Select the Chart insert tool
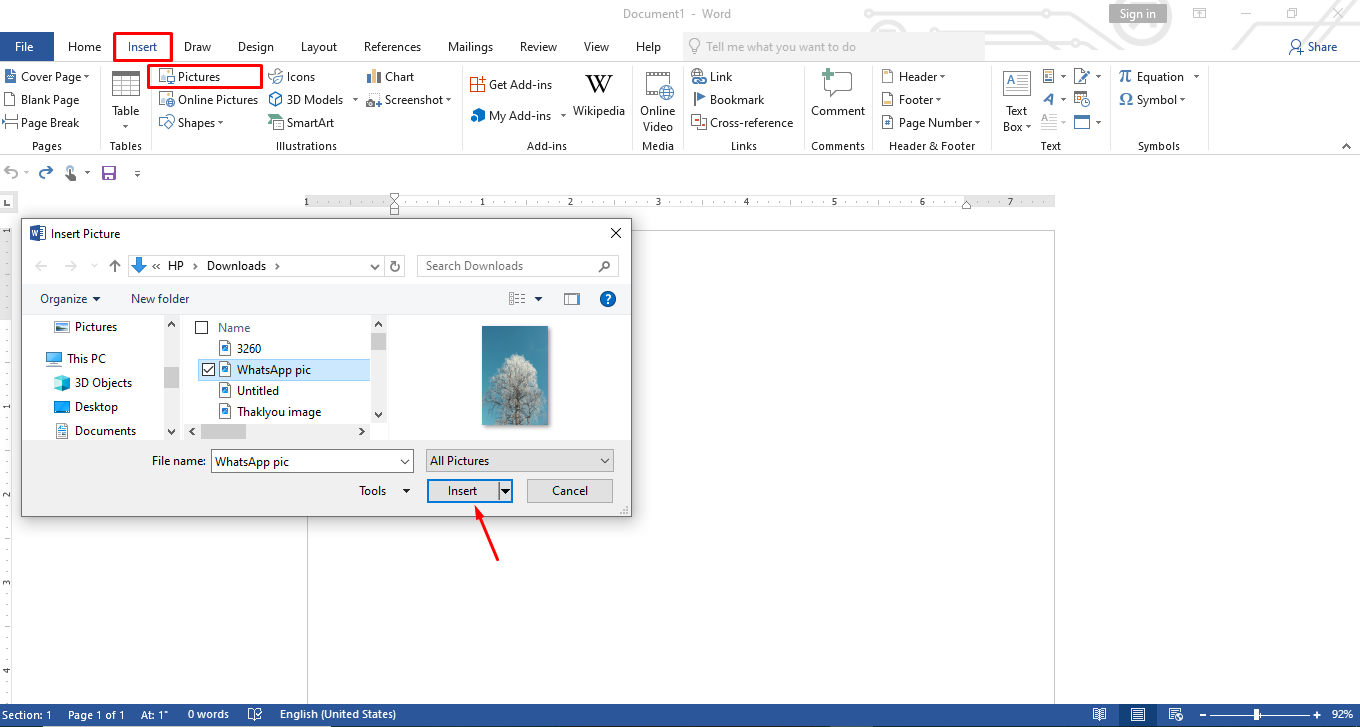This screenshot has width=1360, height=727. [x=389, y=76]
